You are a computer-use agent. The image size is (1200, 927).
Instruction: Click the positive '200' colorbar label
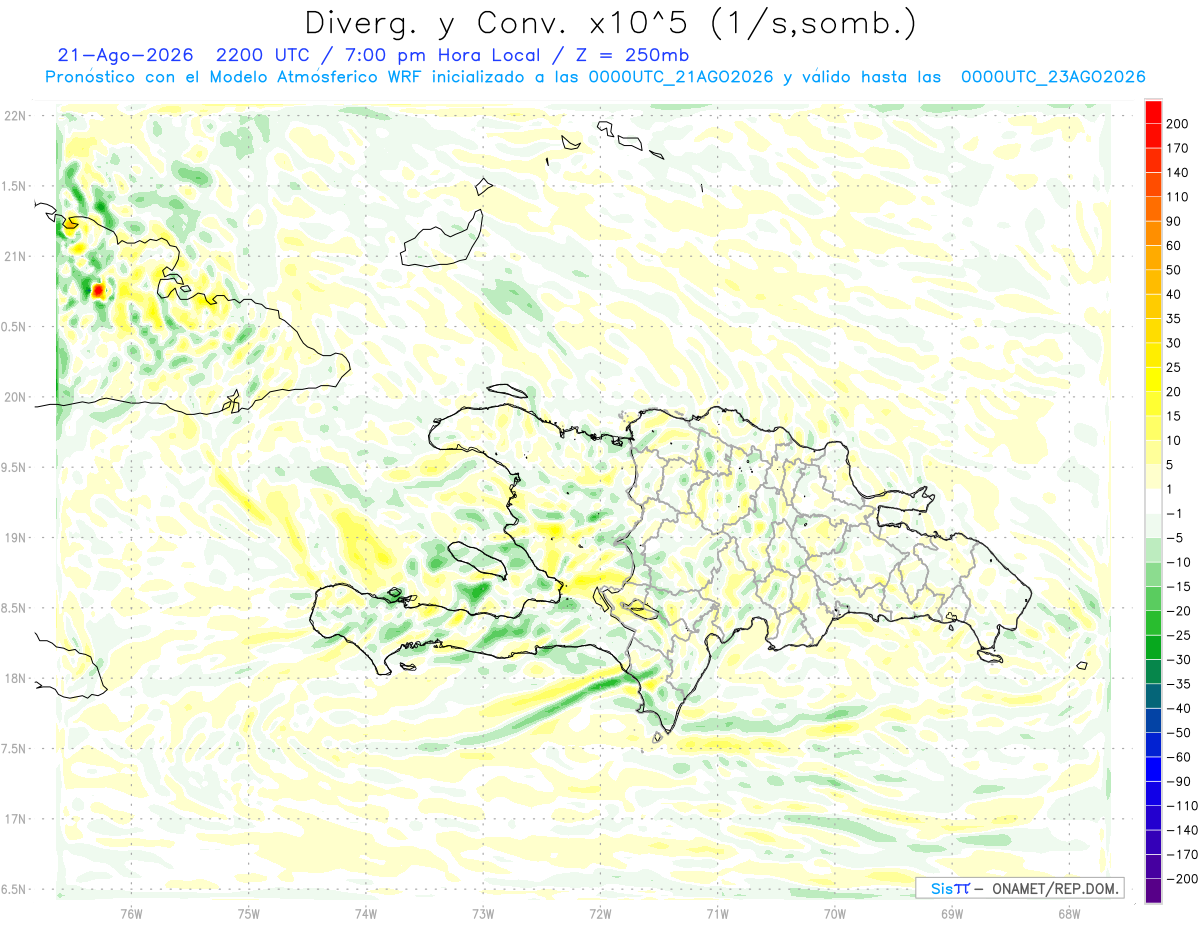coord(1177,124)
